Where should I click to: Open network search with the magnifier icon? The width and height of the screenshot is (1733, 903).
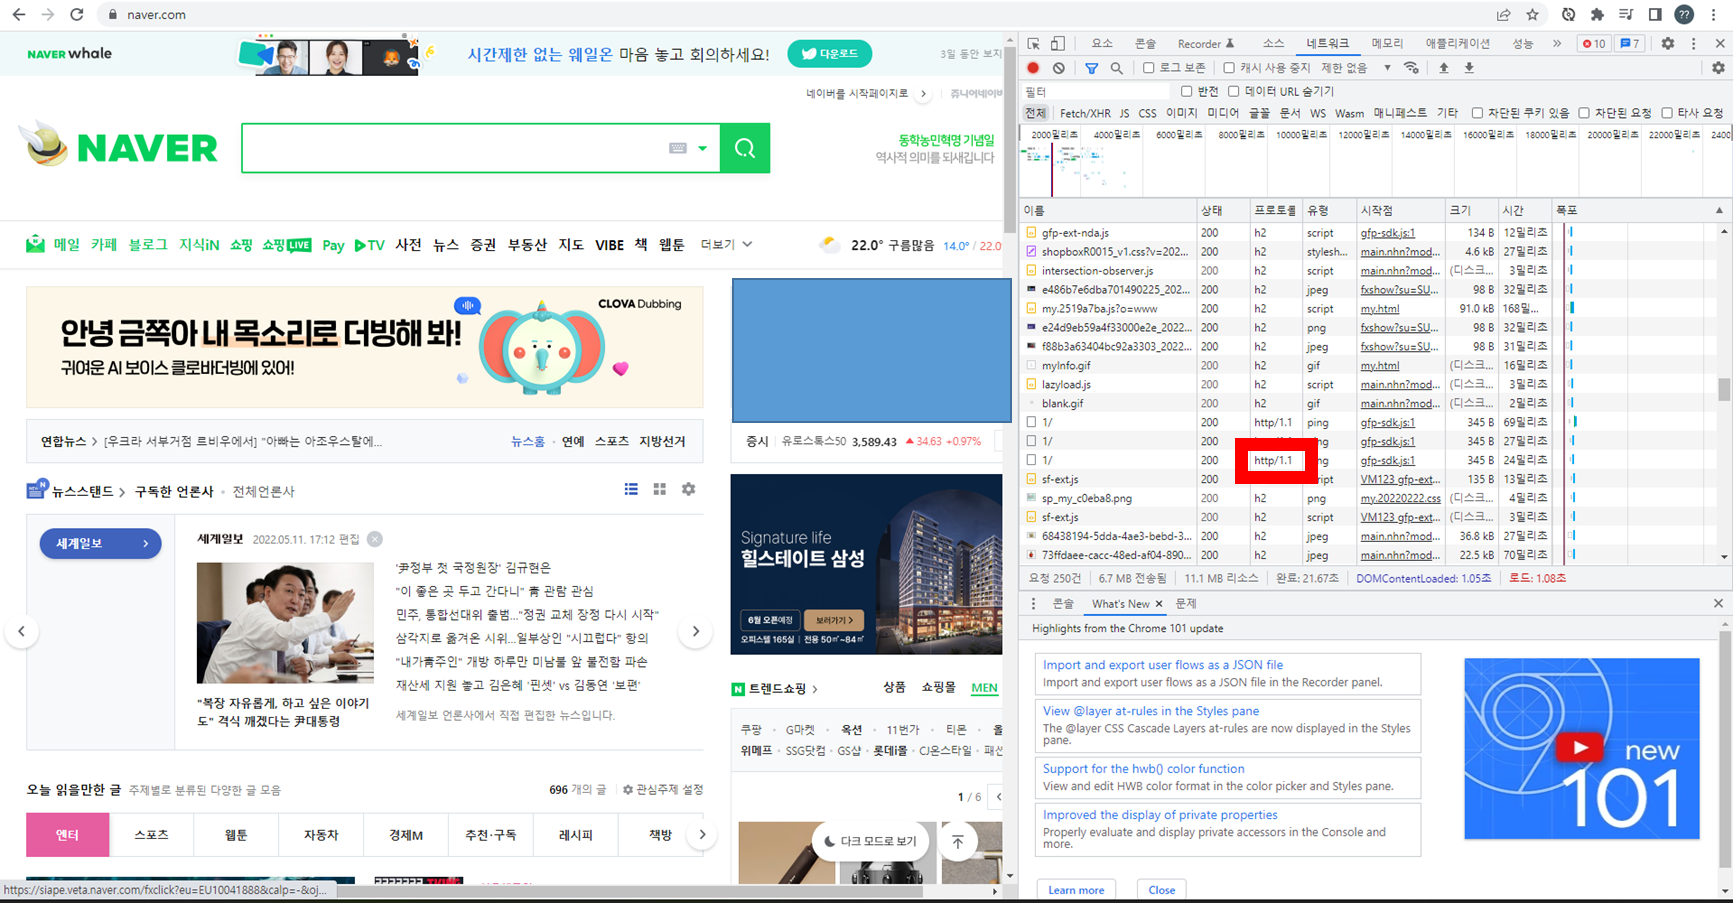pyautogui.click(x=1116, y=68)
